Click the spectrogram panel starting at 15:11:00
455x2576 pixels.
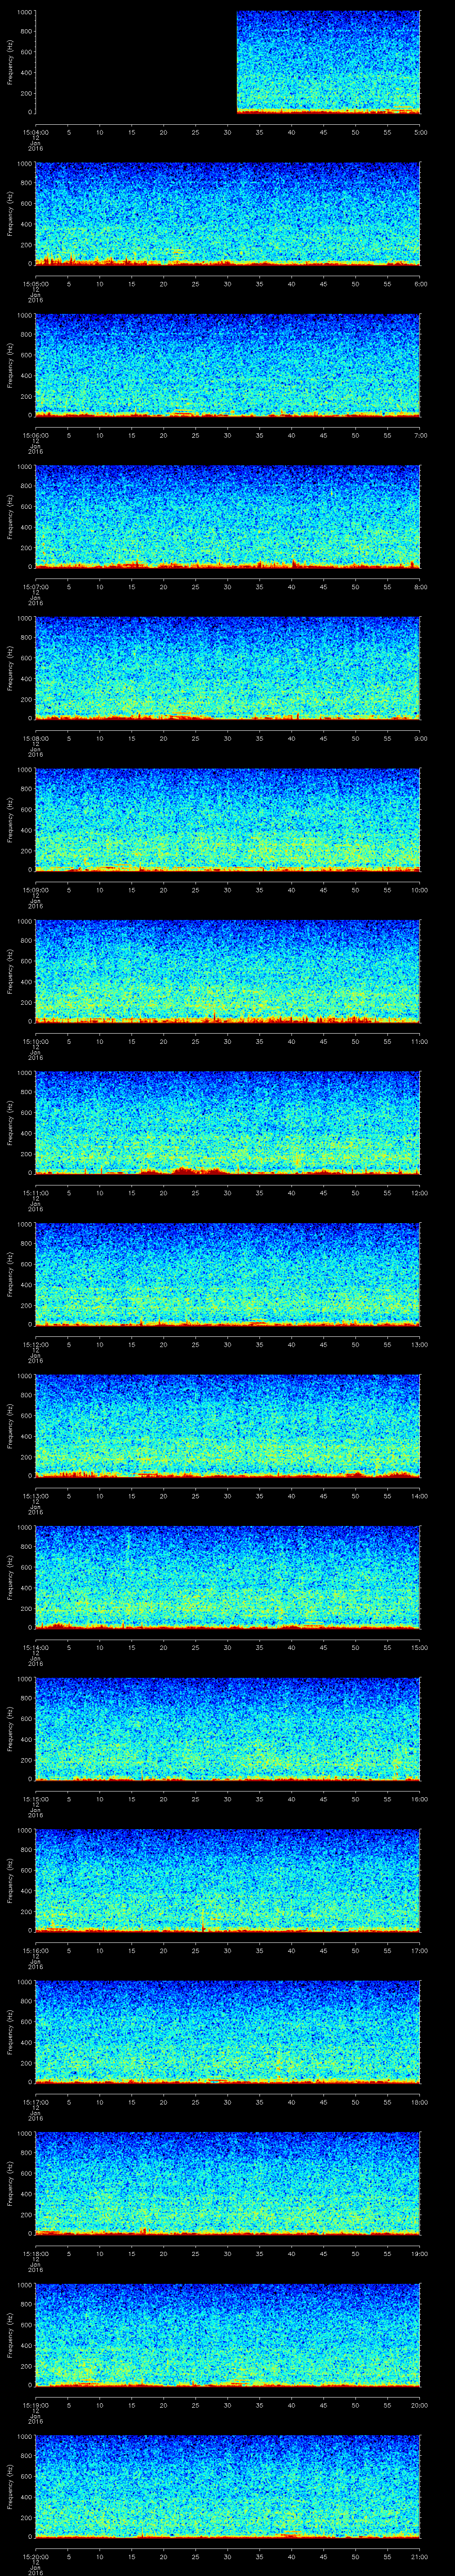pos(228,1123)
